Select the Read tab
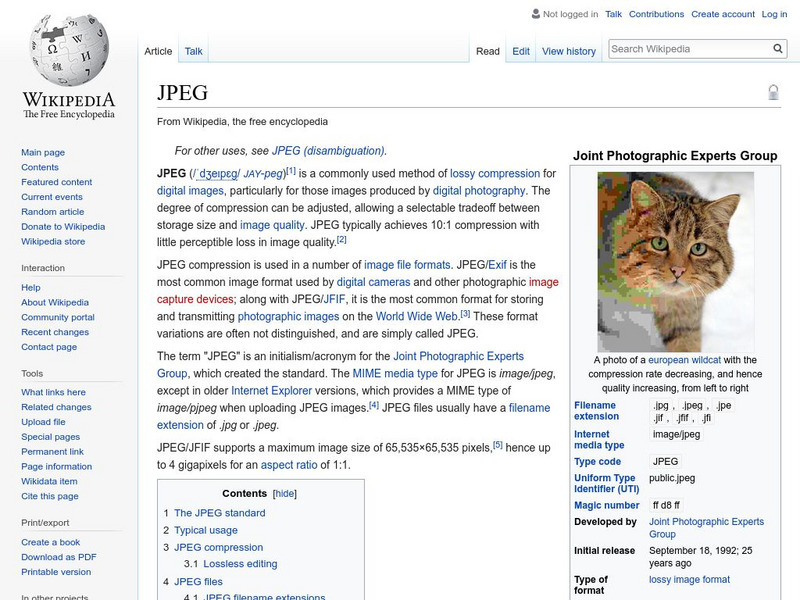The height and width of the screenshot is (600, 800). 488,51
